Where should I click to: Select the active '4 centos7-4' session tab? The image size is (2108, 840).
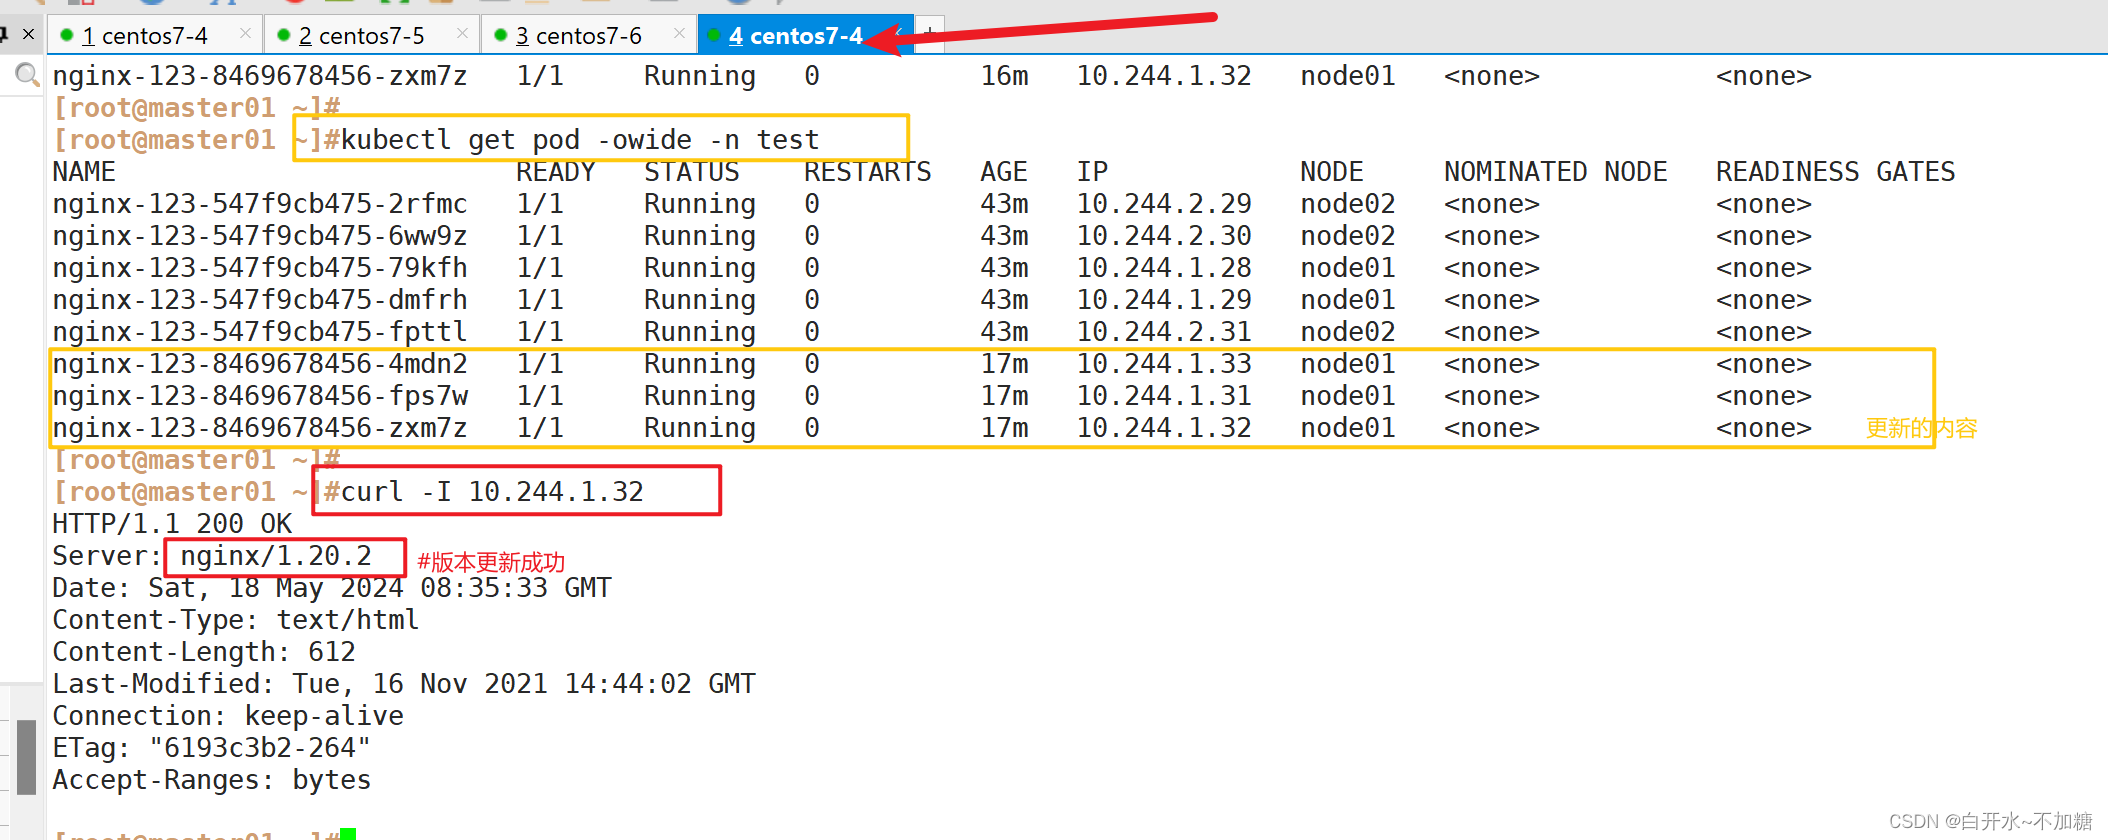coord(805,36)
